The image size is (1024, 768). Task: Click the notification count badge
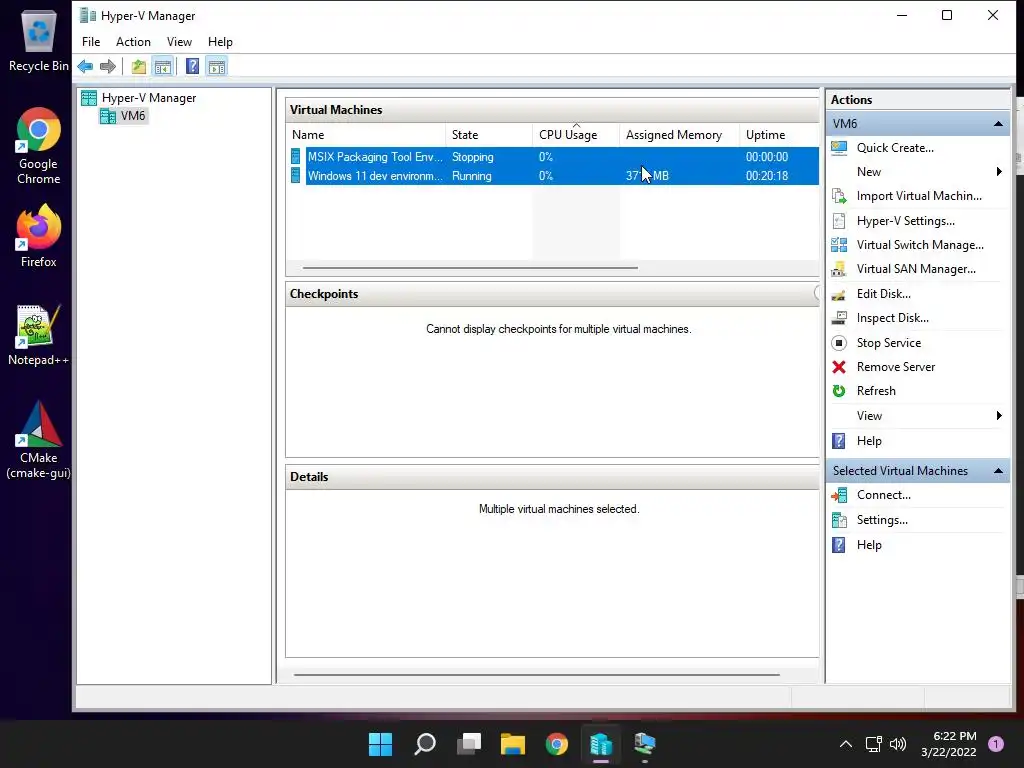point(996,744)
